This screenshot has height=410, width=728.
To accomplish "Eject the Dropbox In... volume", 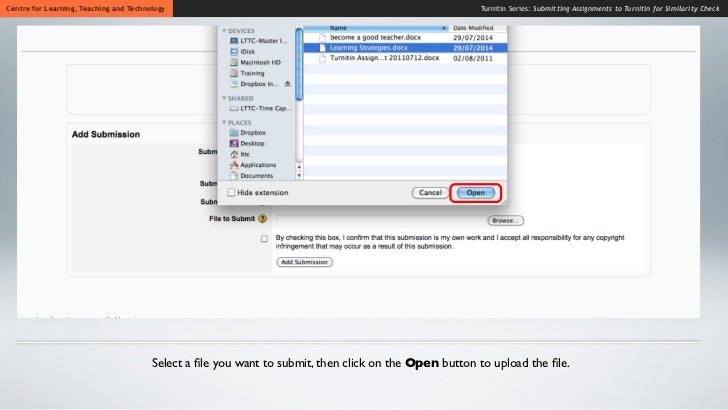I will pos(287,84).
